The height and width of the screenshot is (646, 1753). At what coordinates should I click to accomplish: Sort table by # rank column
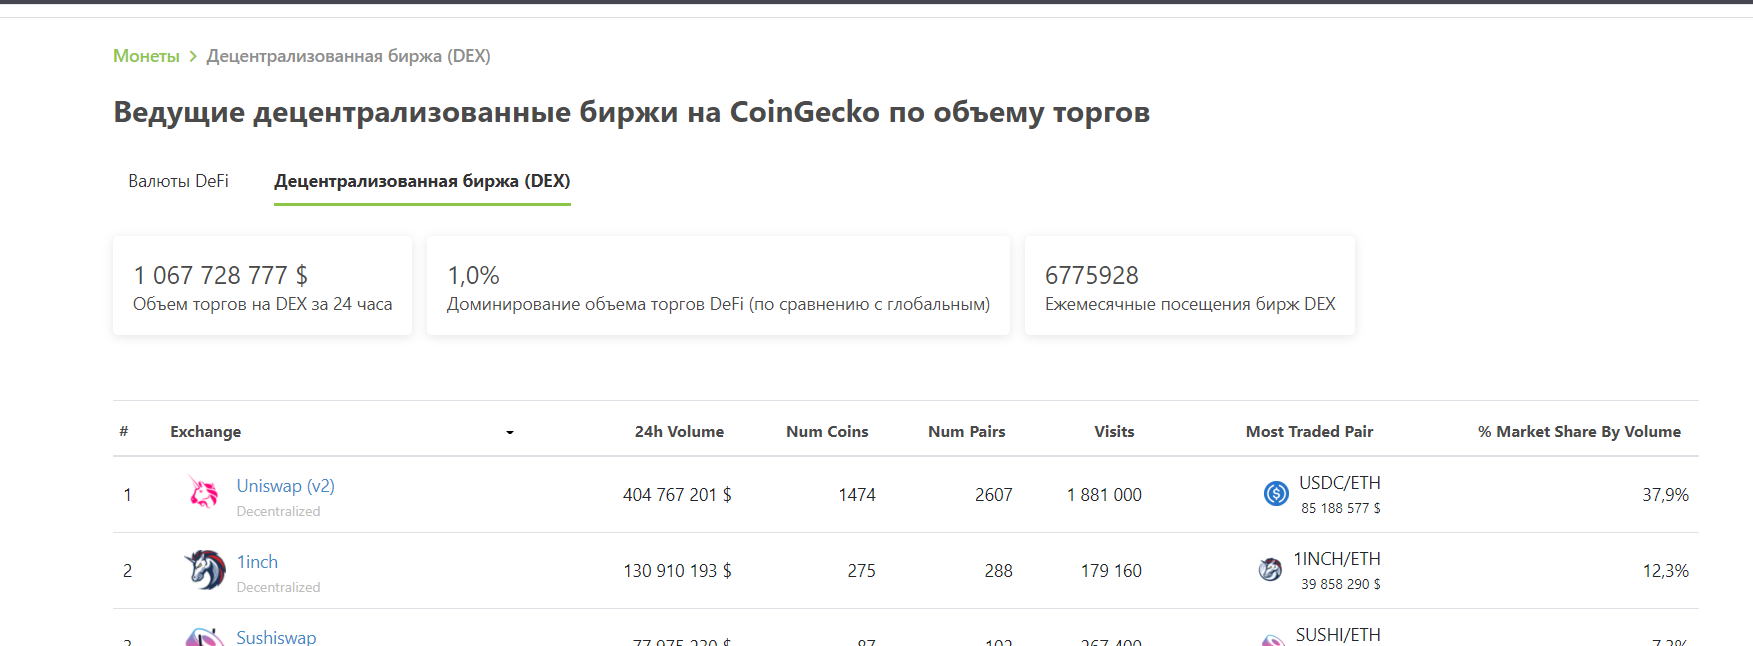(124, 431)
